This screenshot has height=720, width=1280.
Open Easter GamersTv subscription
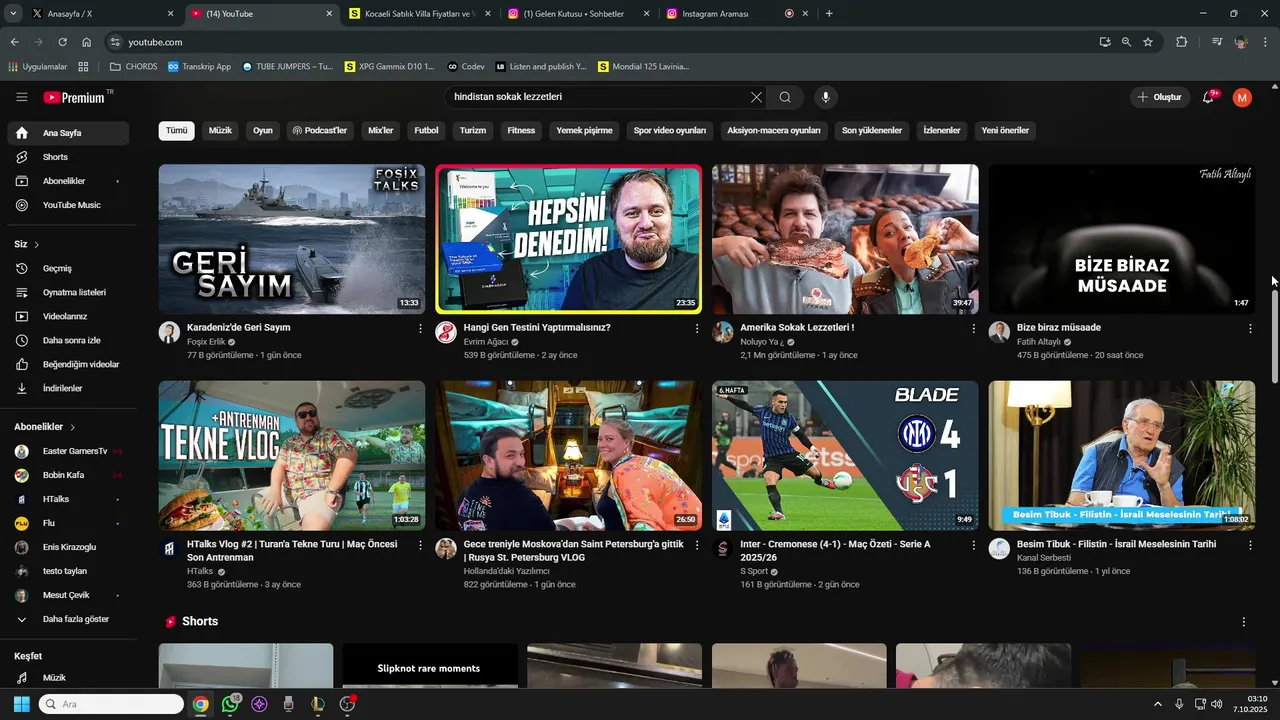click(68, 452)
